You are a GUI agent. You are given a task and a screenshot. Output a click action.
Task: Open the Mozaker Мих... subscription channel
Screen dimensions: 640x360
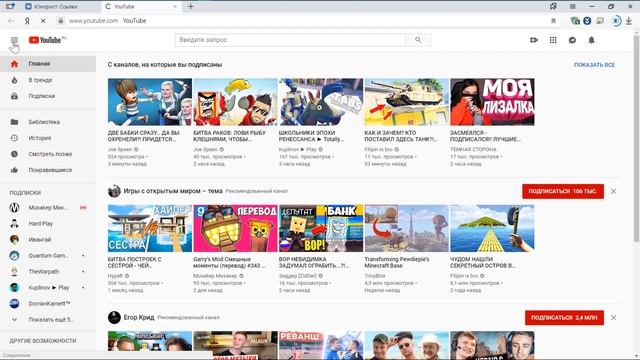(48, 208)
